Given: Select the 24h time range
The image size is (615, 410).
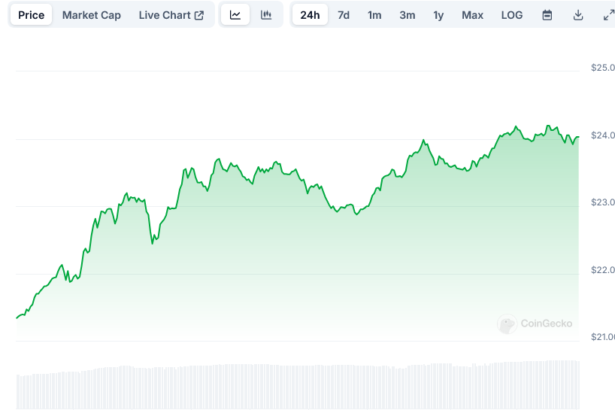Looking at the screenshot, I should pyautogui.click(x=310, y=15).
